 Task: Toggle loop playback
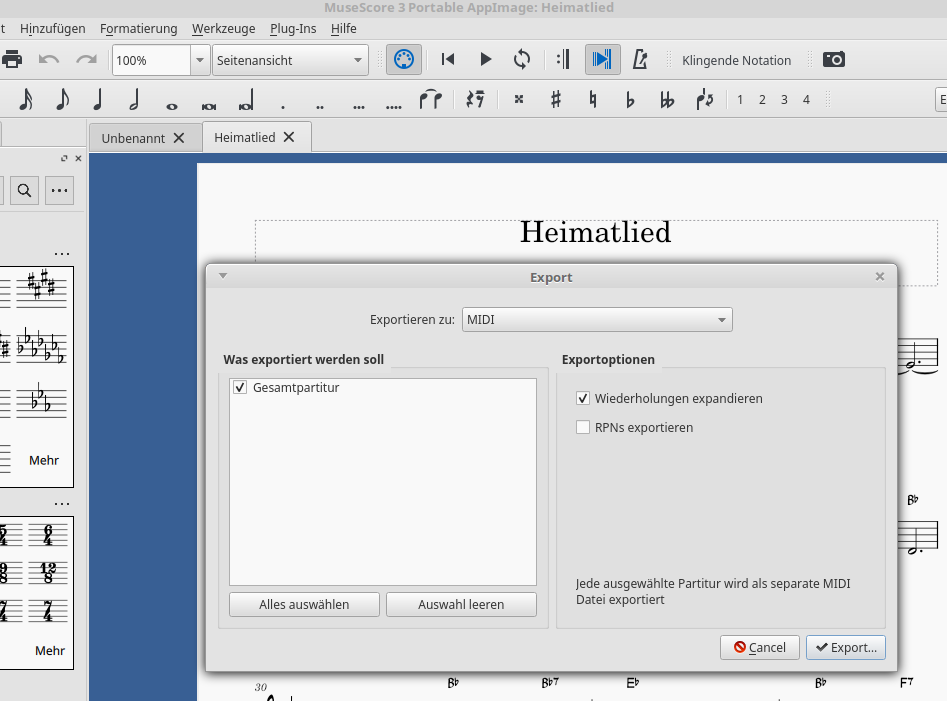(x=522, y=59)
